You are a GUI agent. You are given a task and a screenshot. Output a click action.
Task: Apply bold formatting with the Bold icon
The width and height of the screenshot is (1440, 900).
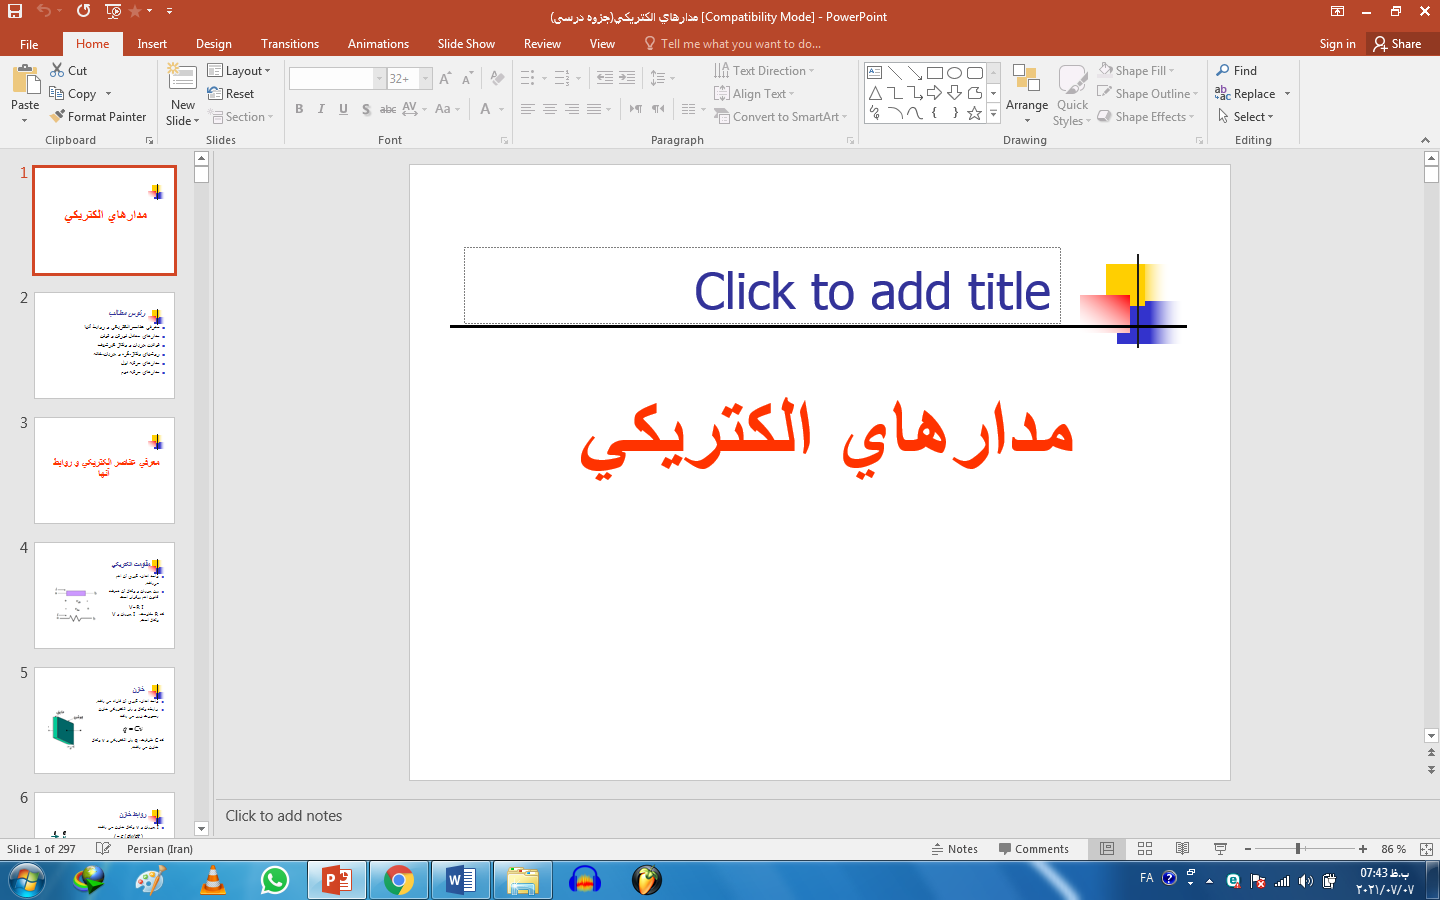[x=299, y=109]
